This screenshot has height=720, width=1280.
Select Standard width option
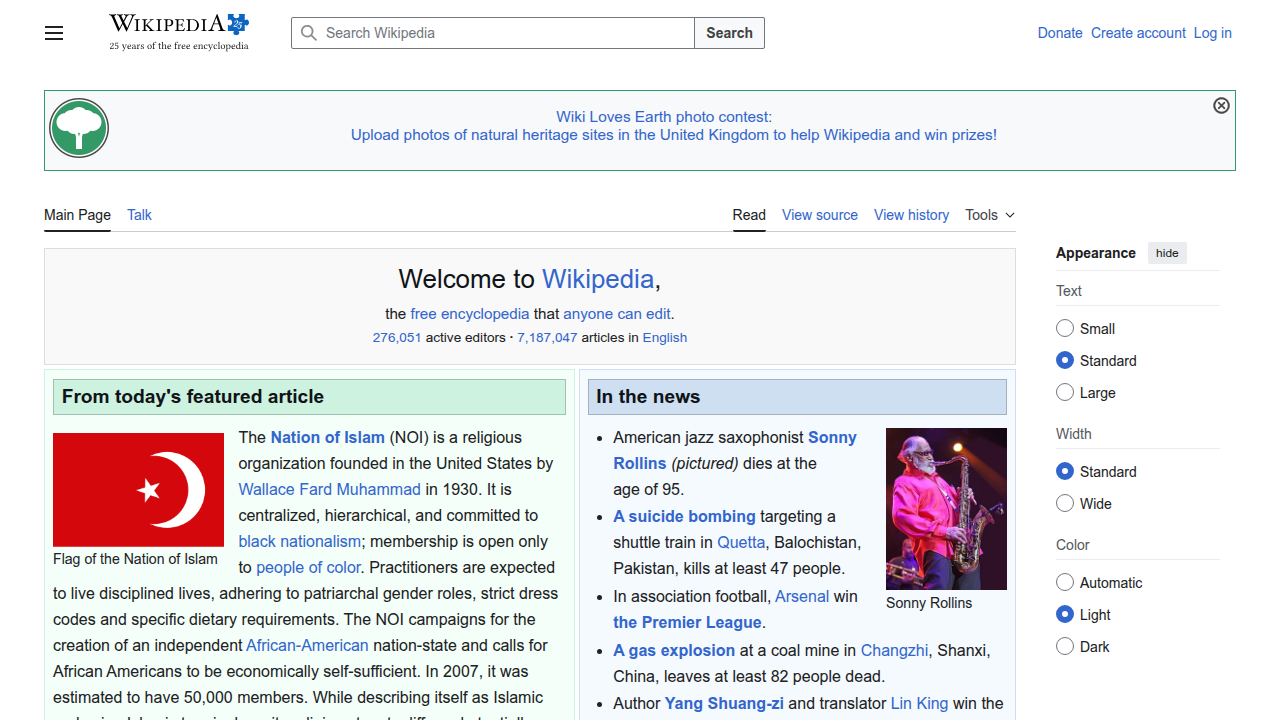click(x=1065, y=471)
